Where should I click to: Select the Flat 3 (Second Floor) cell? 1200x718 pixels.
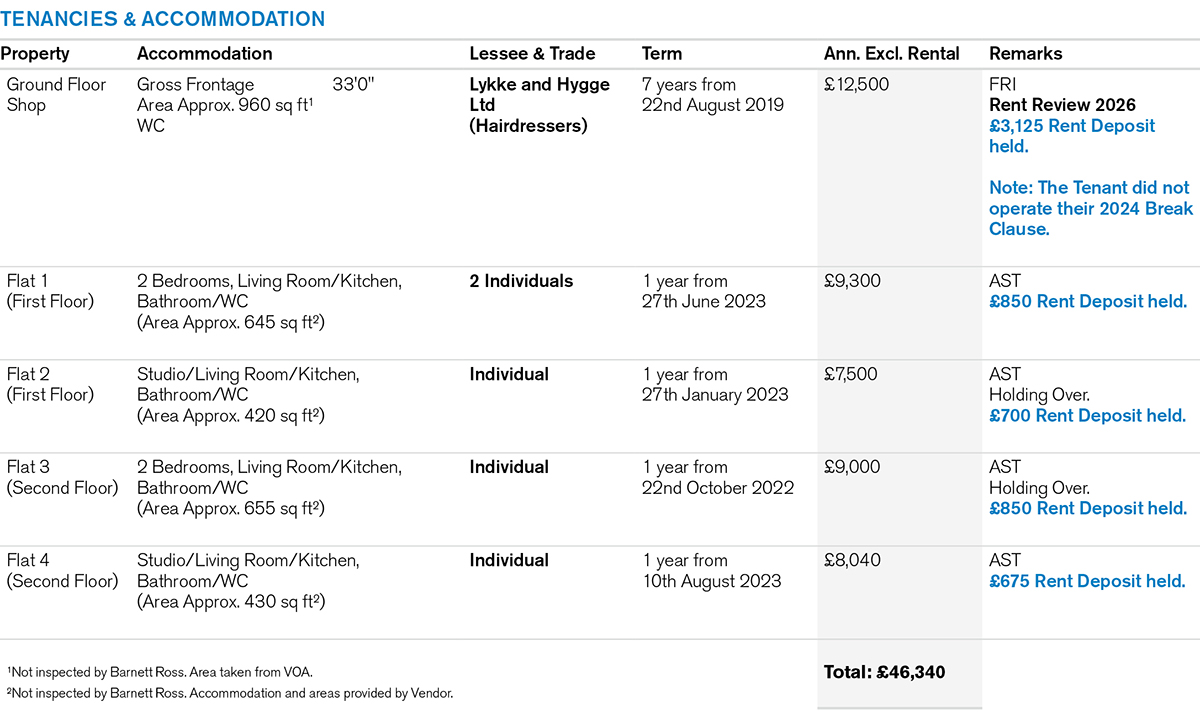[62, 477]
